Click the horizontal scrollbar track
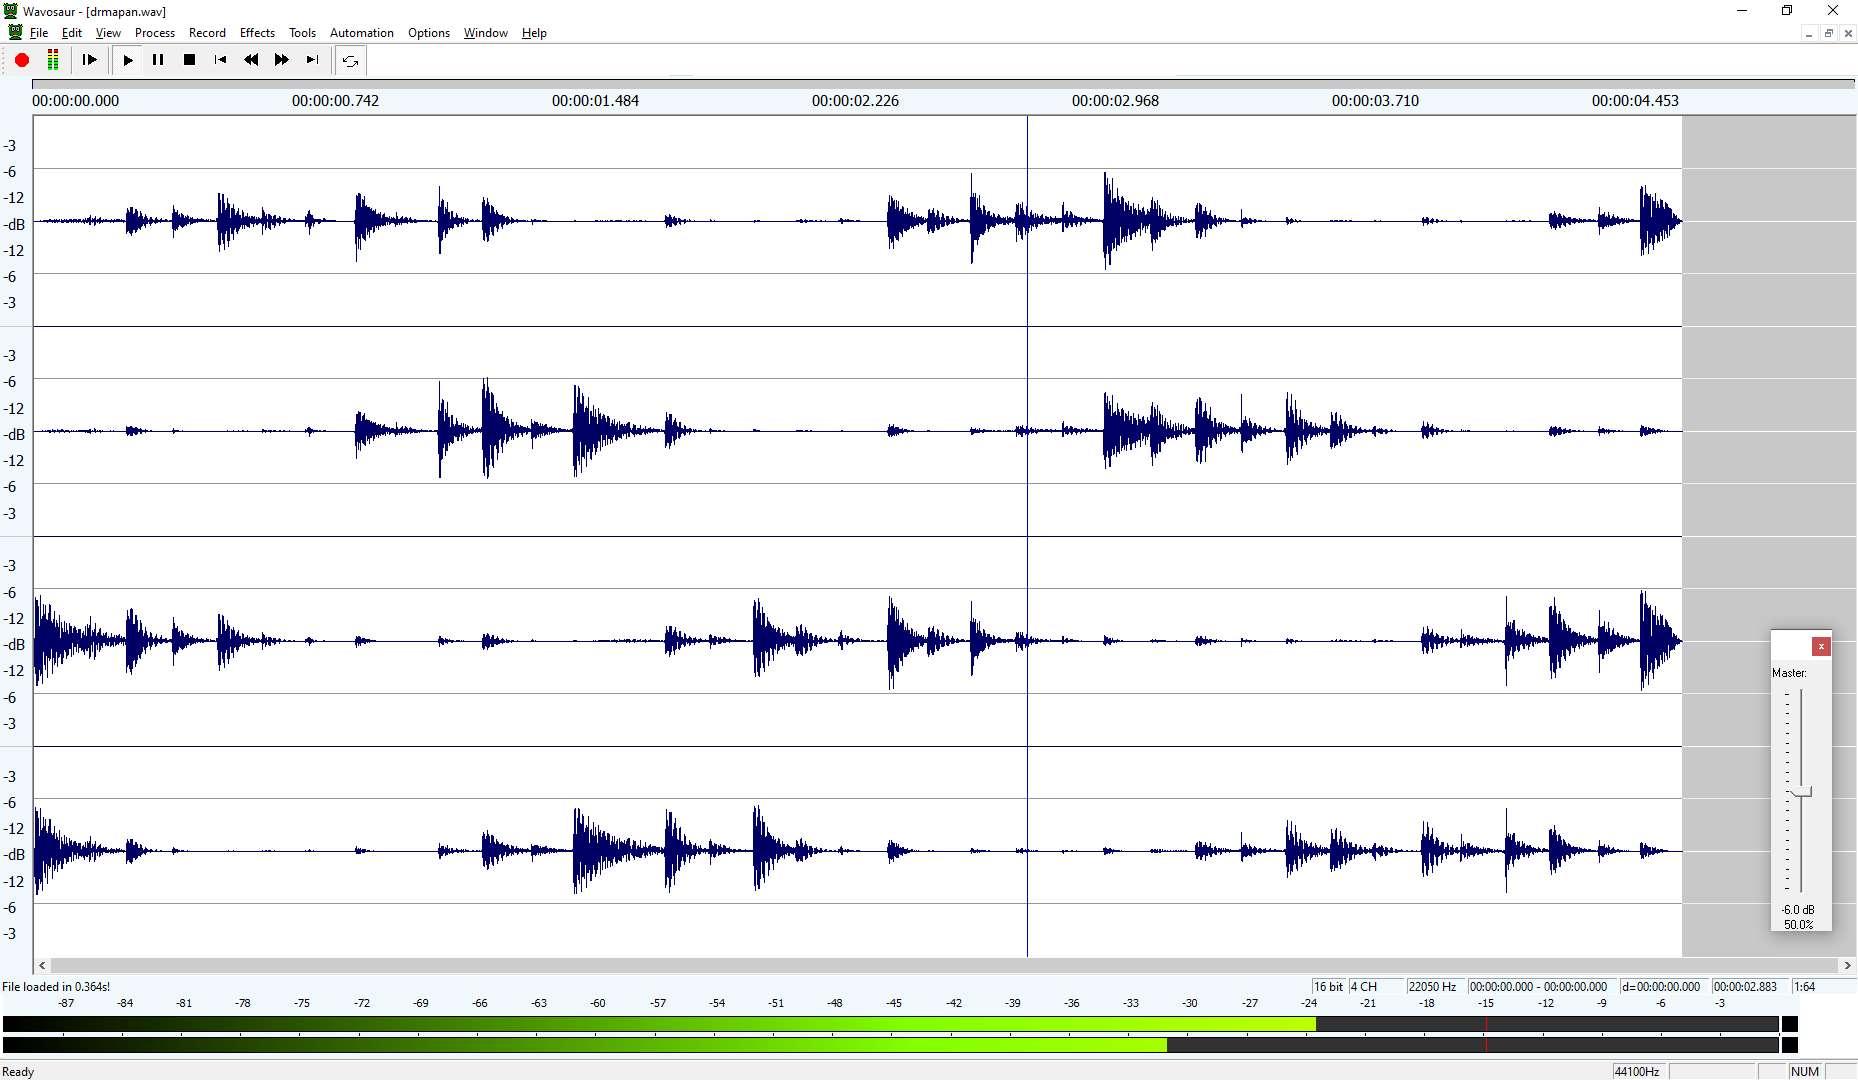This screenshot has height=1080, width=1858. [945, 965]
